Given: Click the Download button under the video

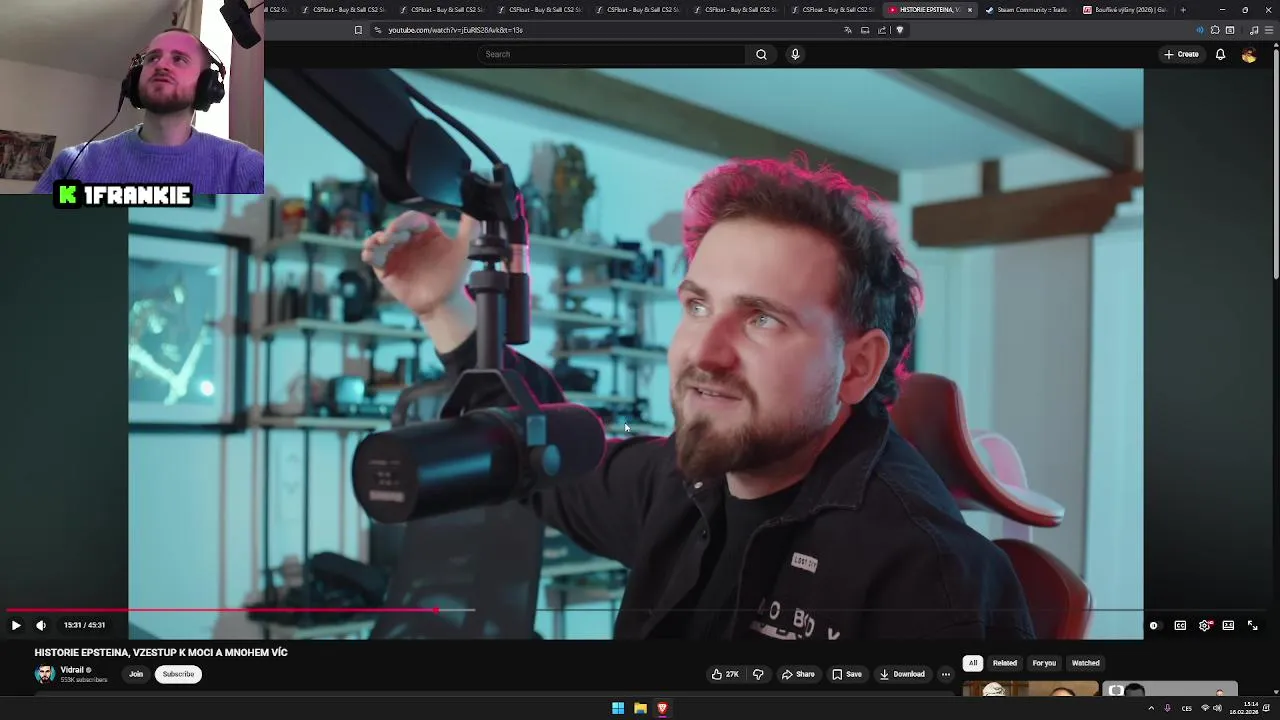Looking at the screenshot, I should click(x=902, y=674).
